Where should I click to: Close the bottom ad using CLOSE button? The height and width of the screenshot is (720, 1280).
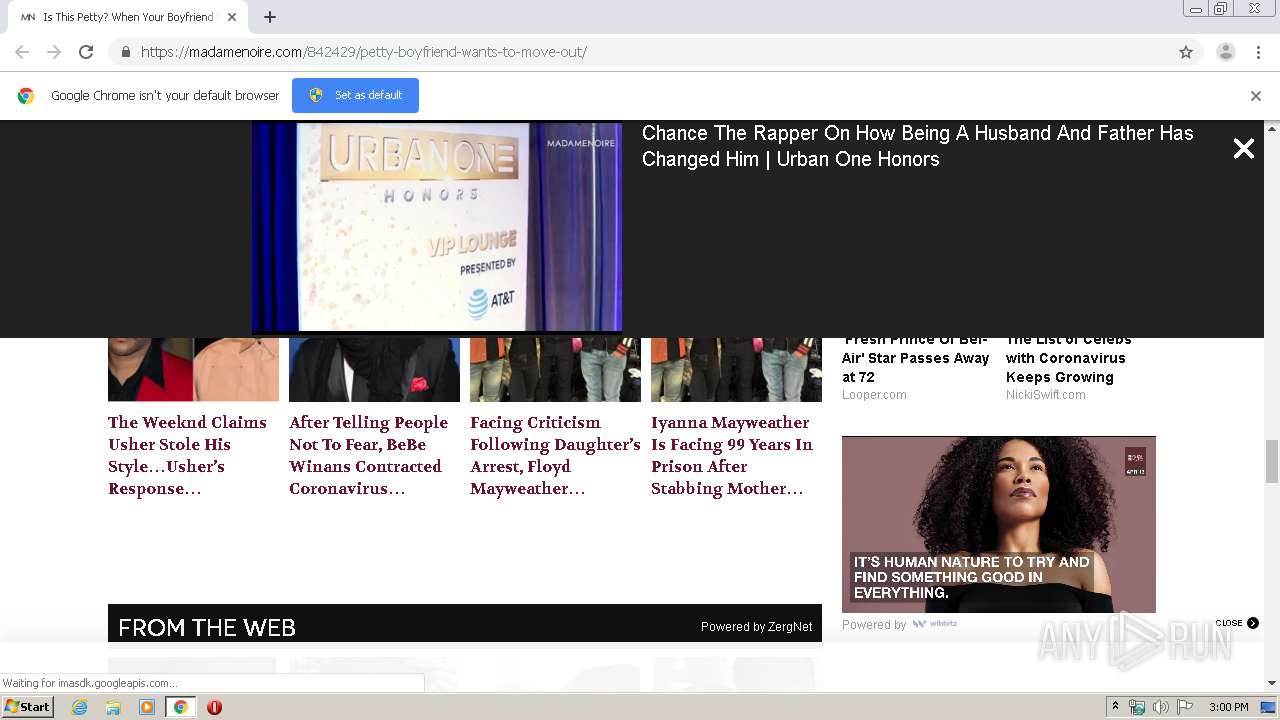click(1237, 623)
